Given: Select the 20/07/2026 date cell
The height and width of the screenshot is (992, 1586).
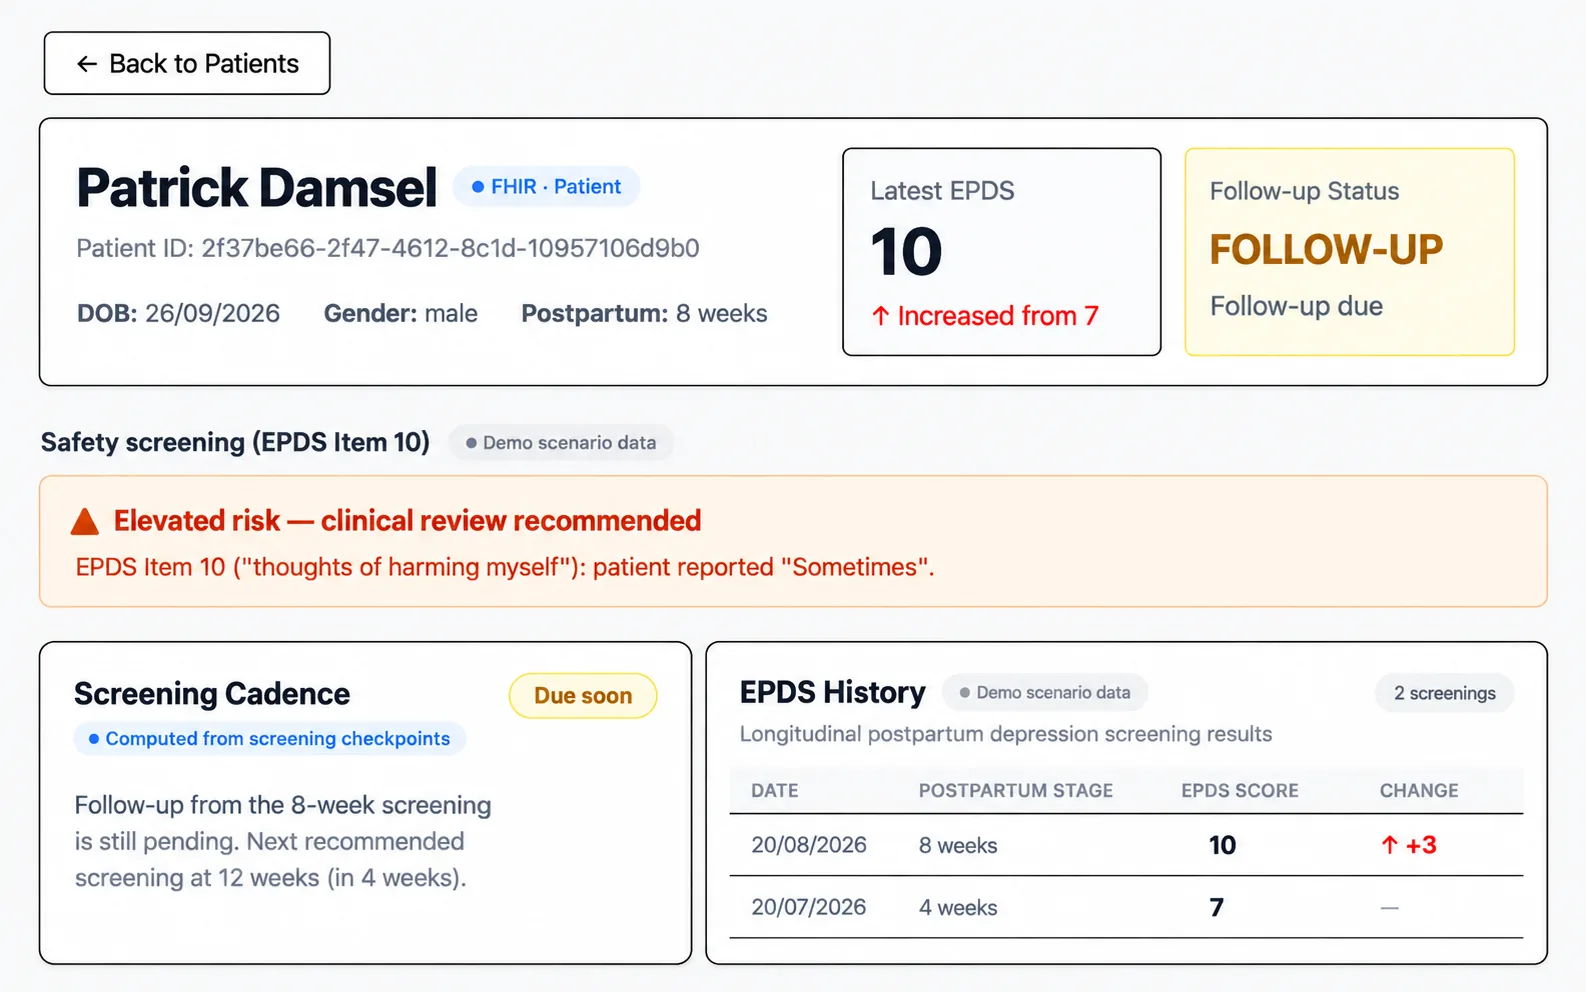Looking at the screenshot, I should [809, 907].
